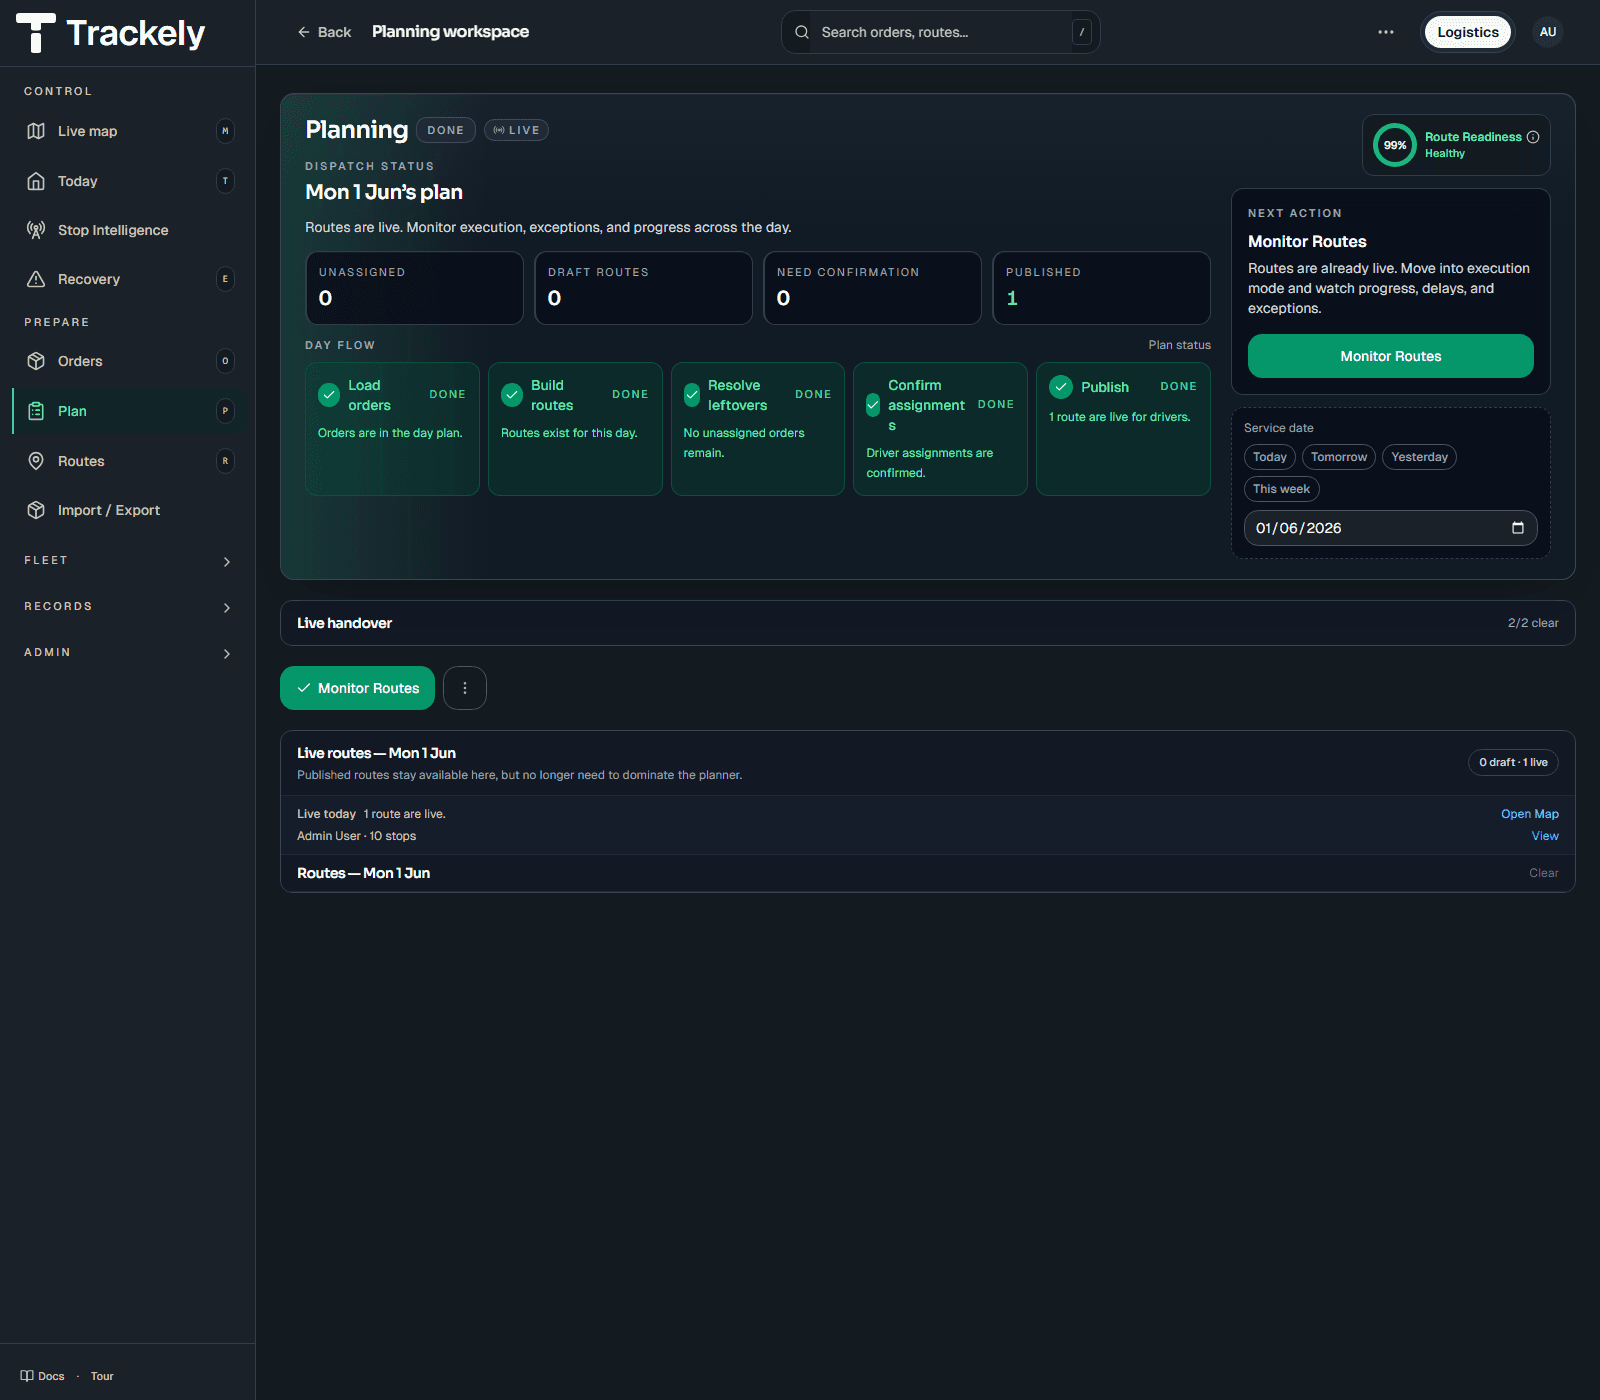The width and height of the screenshot is (1600, 1400).
Task: Click the Back arrow icon
Action: click(x=304, y=32)
